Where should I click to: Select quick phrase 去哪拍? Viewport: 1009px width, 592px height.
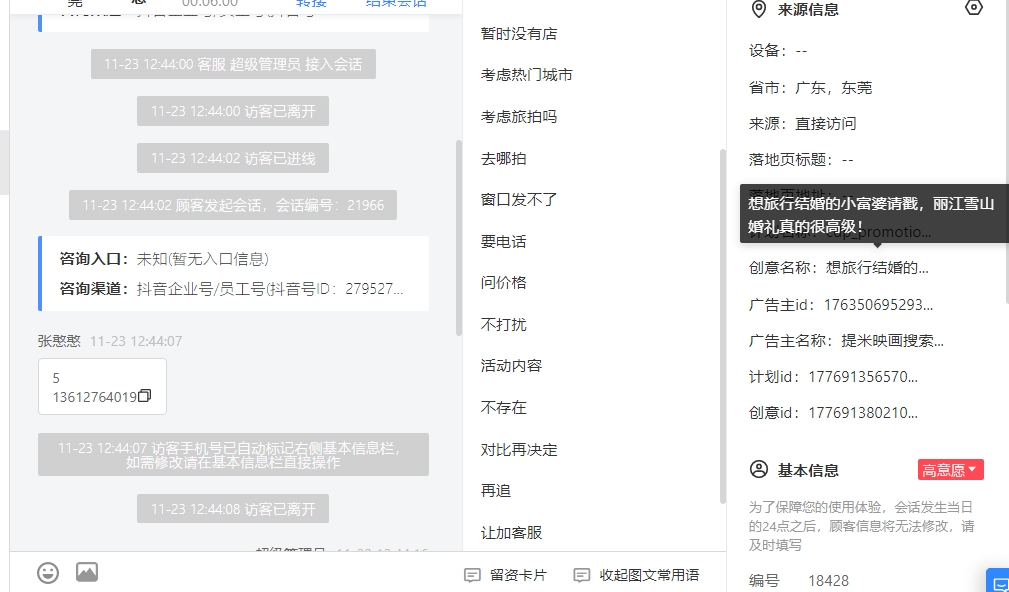[503, 158]
